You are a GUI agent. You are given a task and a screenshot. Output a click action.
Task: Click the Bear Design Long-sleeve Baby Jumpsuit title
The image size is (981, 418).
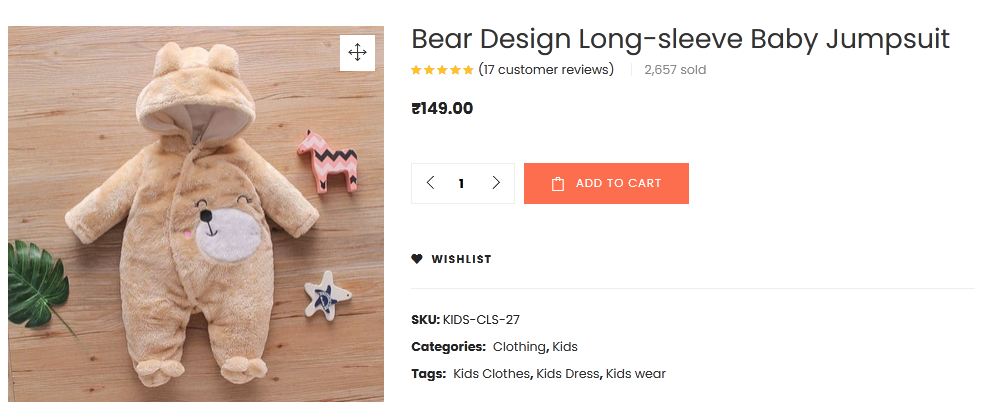[680, 40]
